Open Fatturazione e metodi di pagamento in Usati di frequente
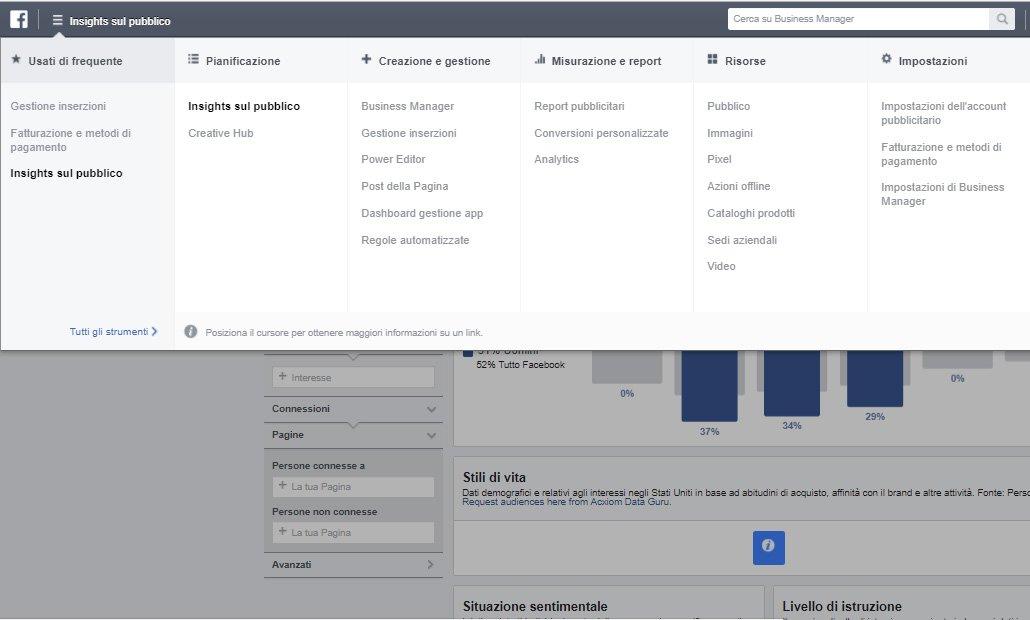 (70, 141)
